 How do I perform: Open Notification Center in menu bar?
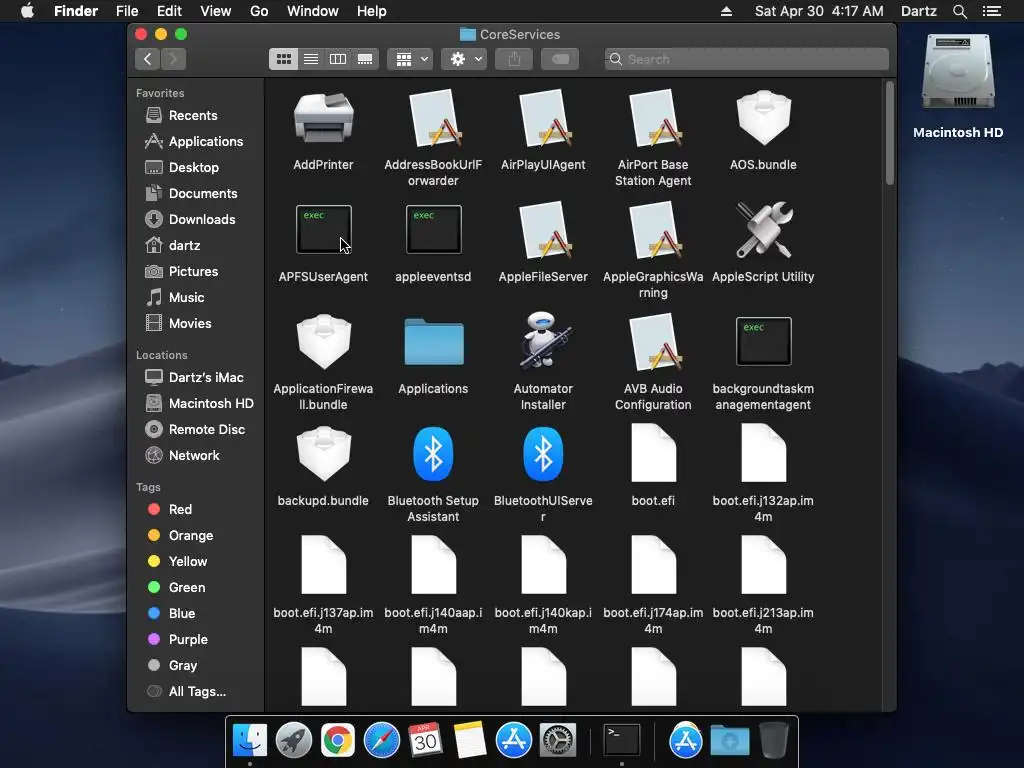(x=992, y=11)
